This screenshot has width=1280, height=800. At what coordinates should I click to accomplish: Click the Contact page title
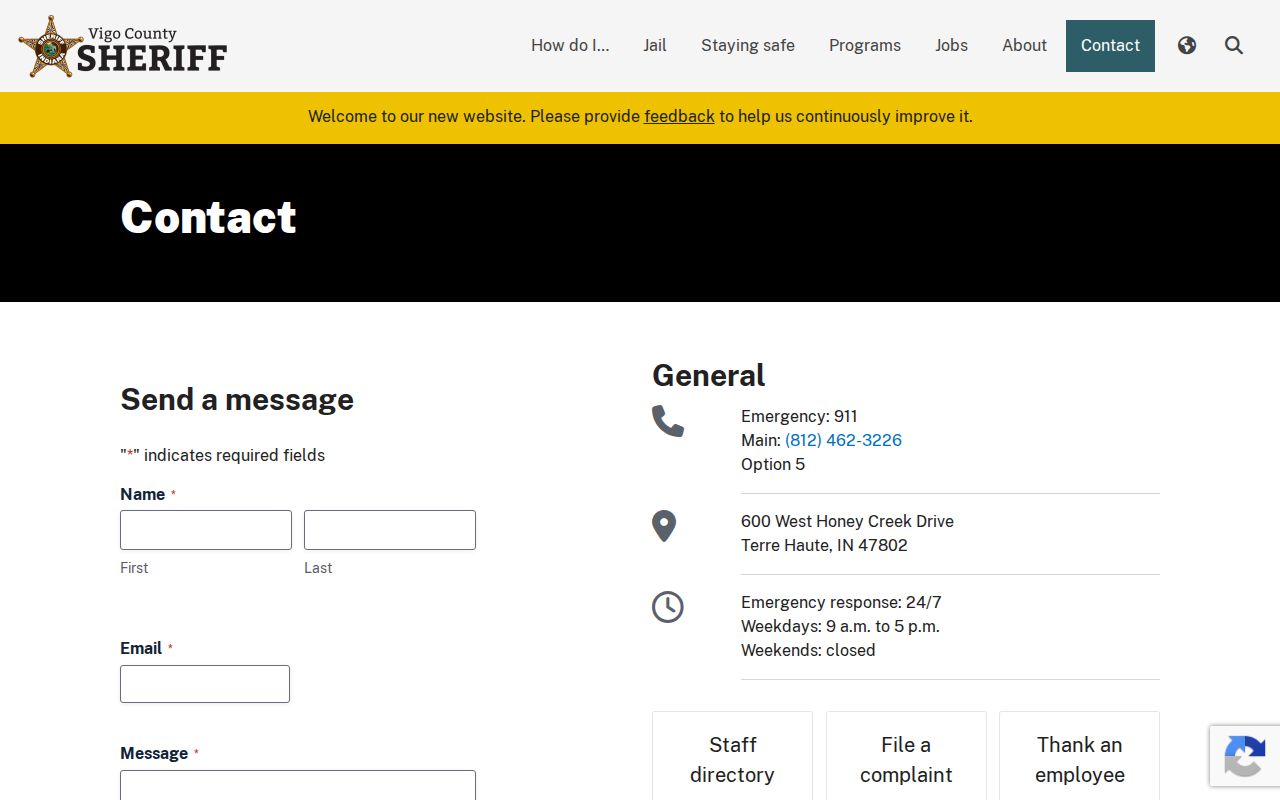(x=208, y=217)
